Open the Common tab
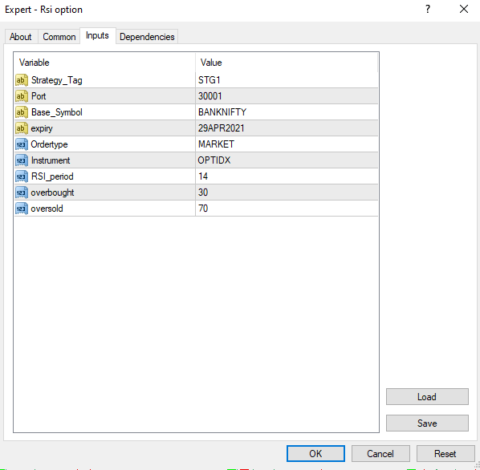This screenshot has width=480, height=470. click(x=59, y=37)
